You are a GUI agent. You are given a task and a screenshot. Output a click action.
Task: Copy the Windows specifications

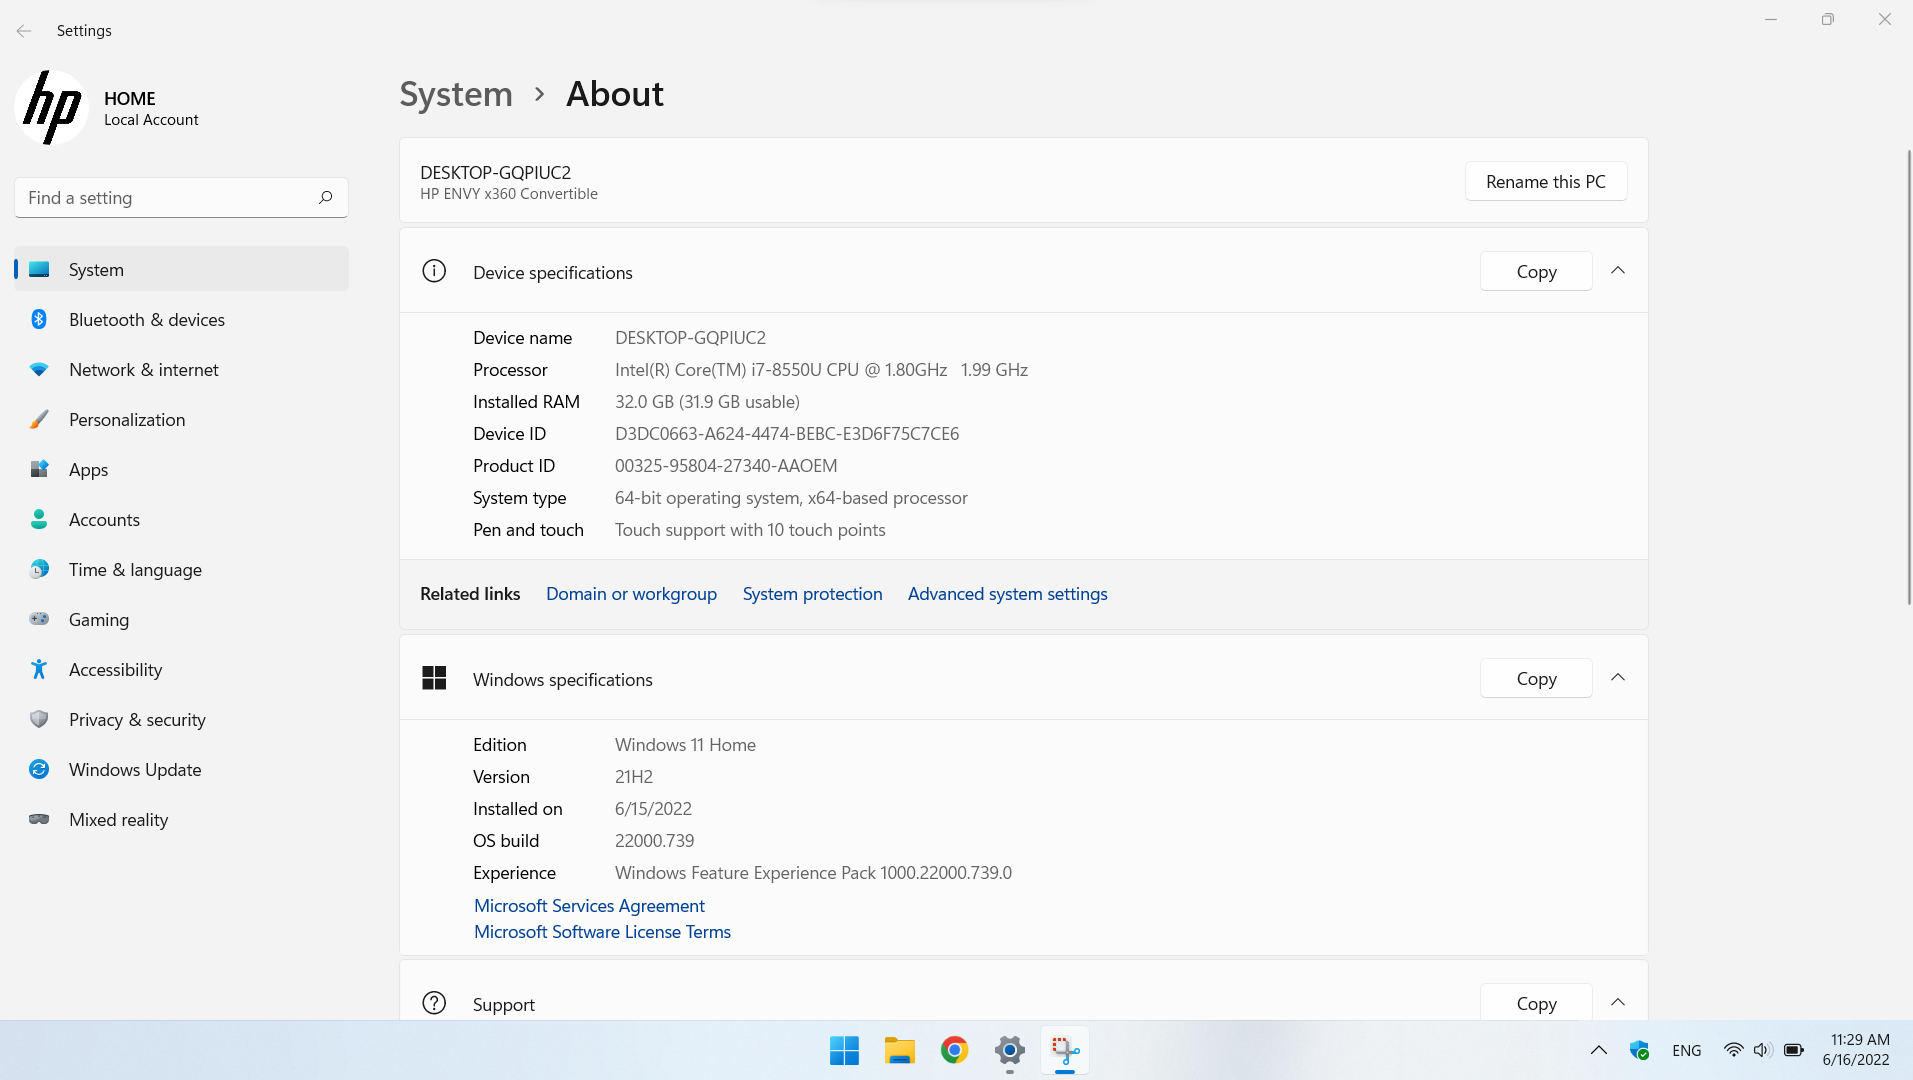pos(1536,678)
